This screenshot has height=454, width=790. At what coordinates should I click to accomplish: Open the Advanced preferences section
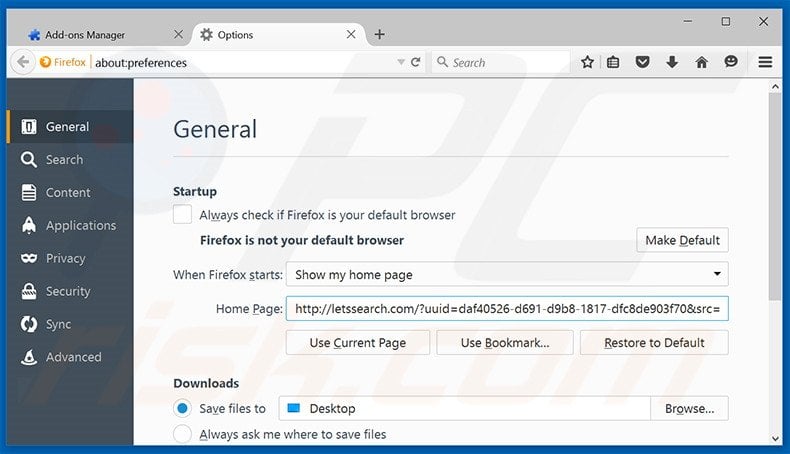70,357
